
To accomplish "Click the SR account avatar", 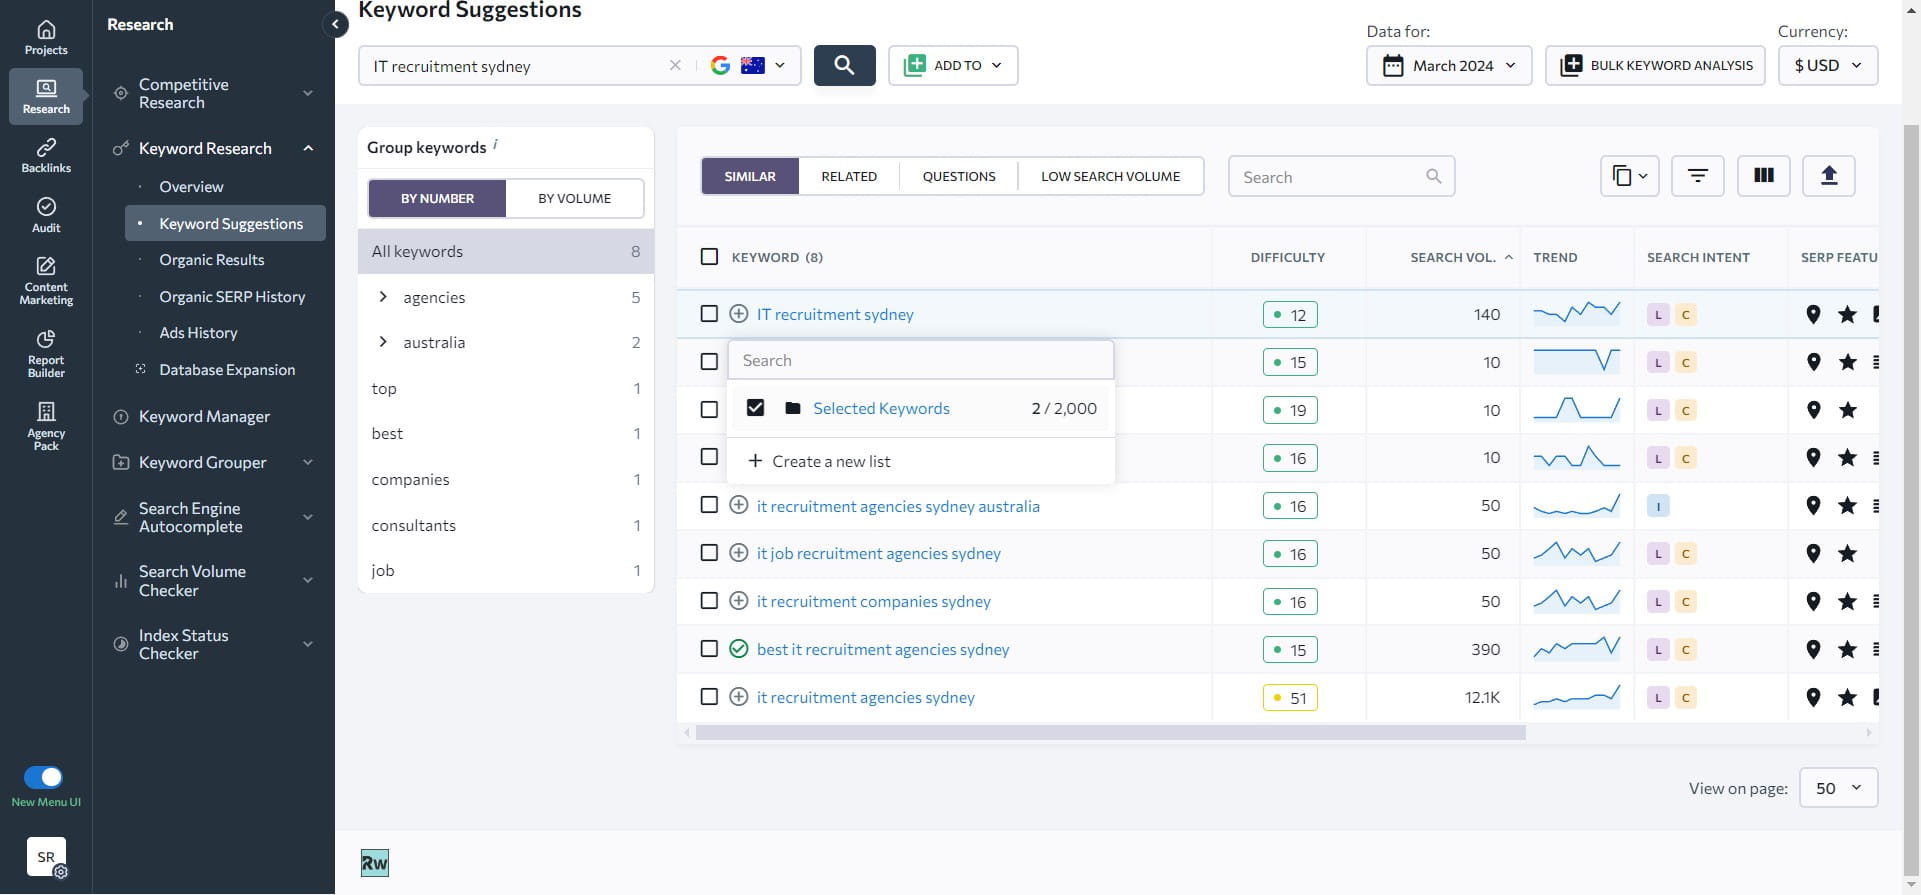I will click(46, 857).
